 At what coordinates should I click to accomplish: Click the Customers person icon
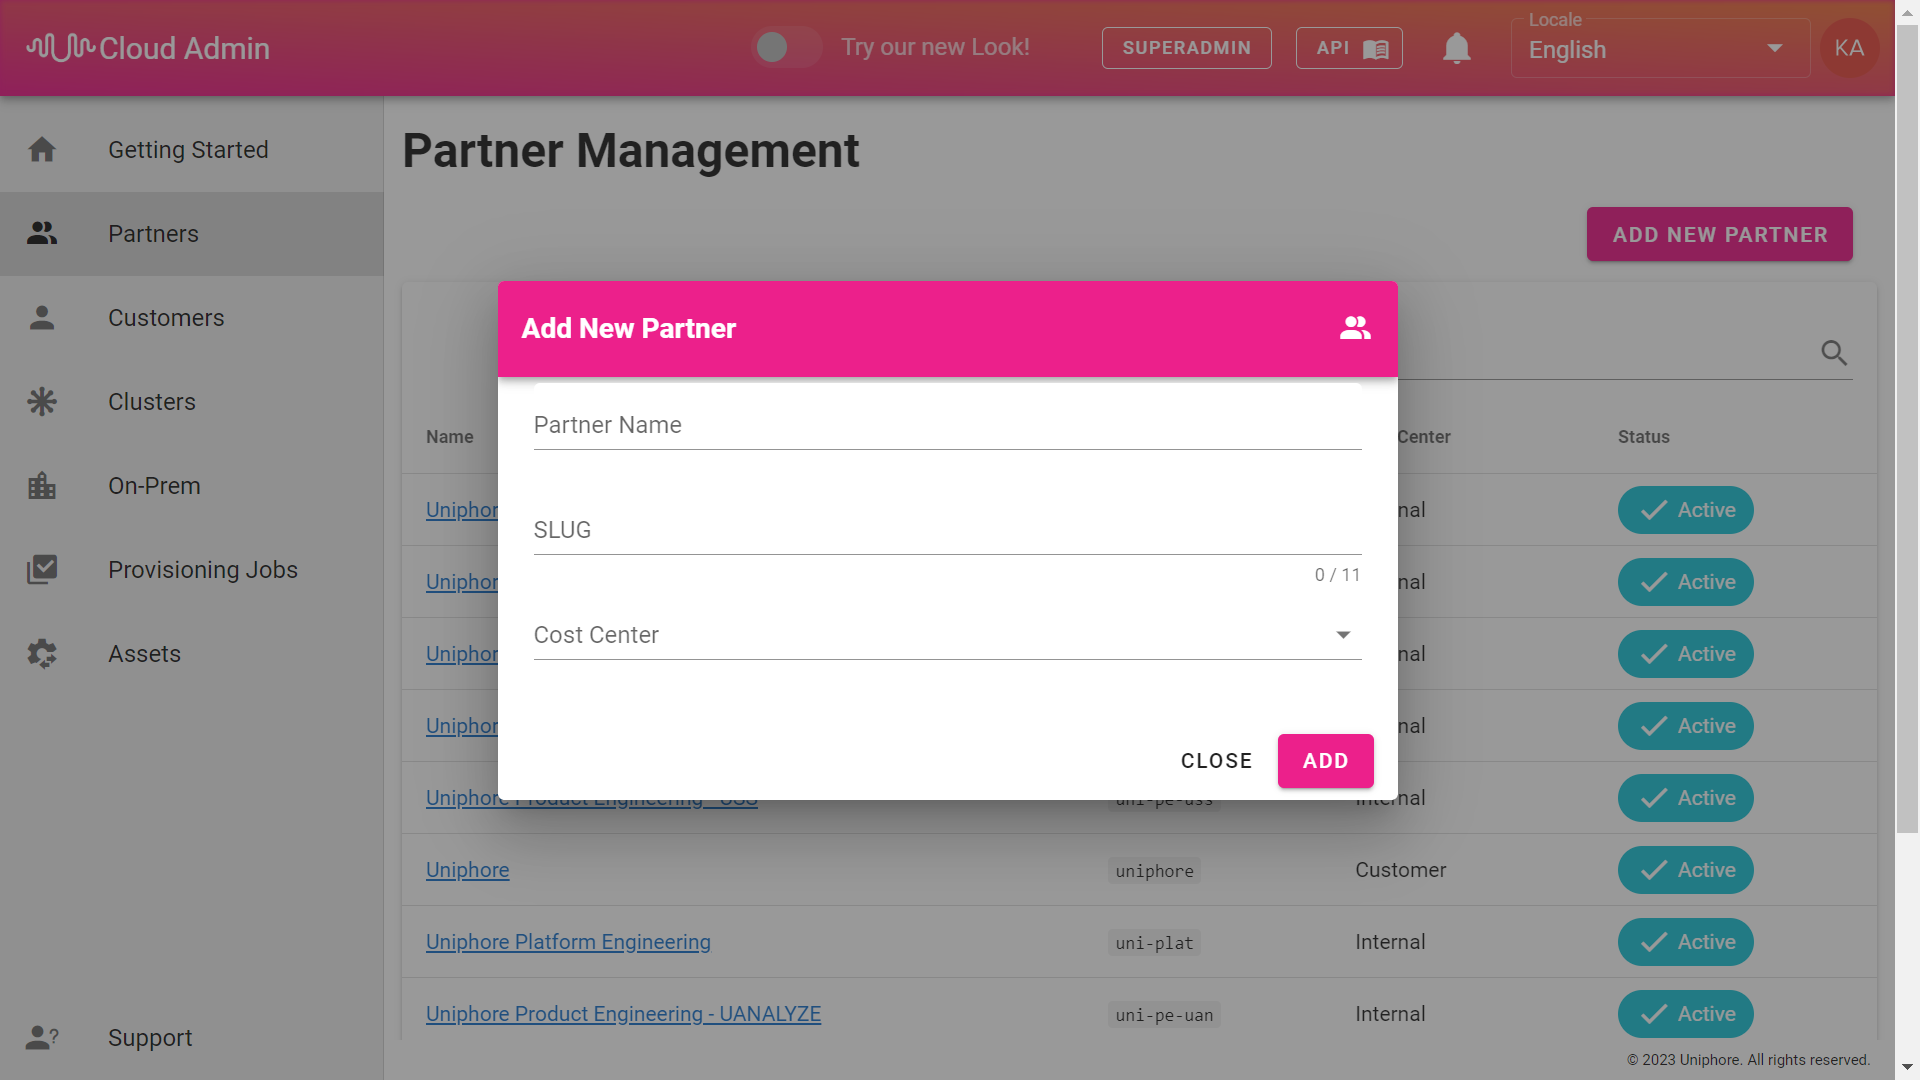[x=42, y=318]
